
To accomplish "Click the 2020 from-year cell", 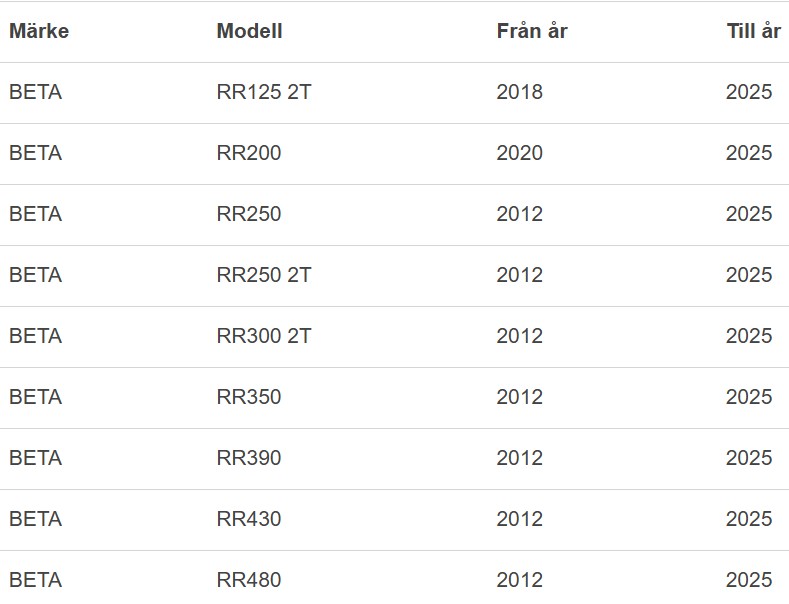I will [519, 153].
